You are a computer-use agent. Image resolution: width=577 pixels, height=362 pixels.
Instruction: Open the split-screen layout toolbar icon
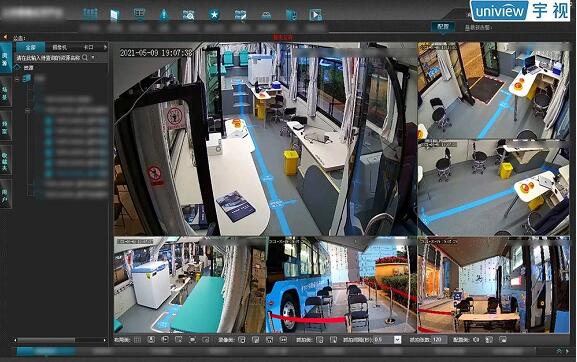pos(139,14)
